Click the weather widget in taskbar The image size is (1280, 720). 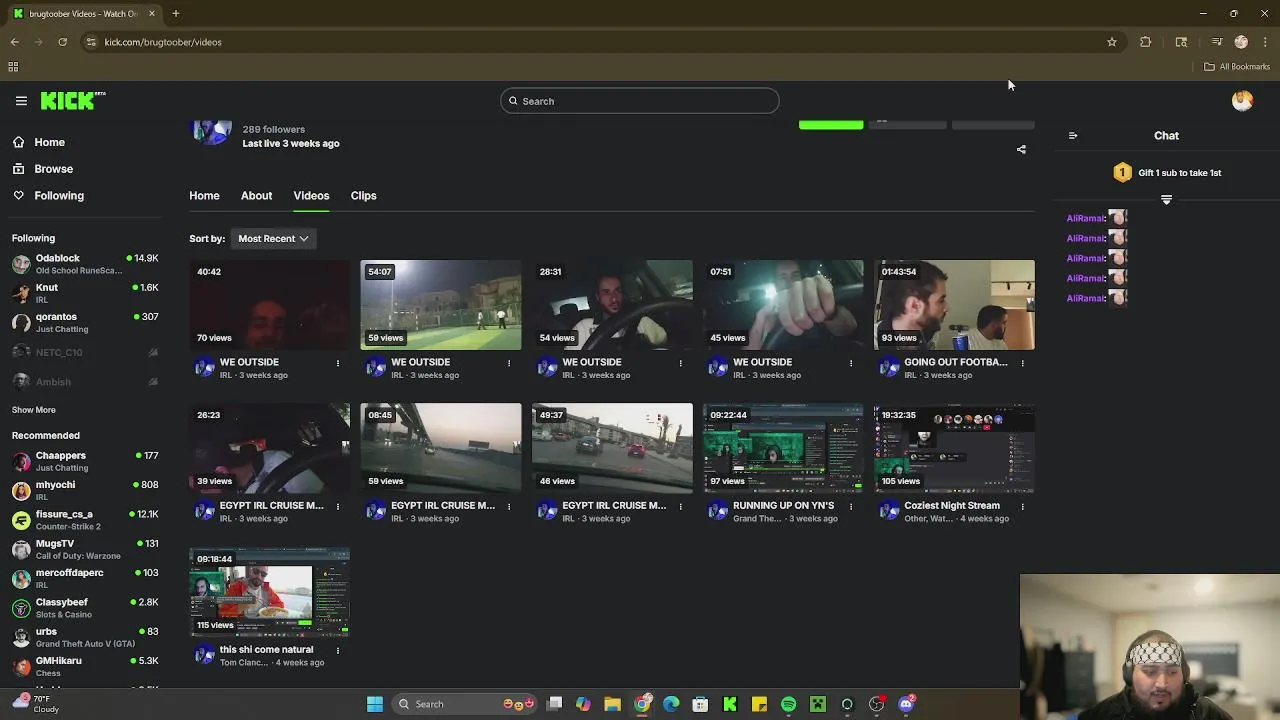37,704
